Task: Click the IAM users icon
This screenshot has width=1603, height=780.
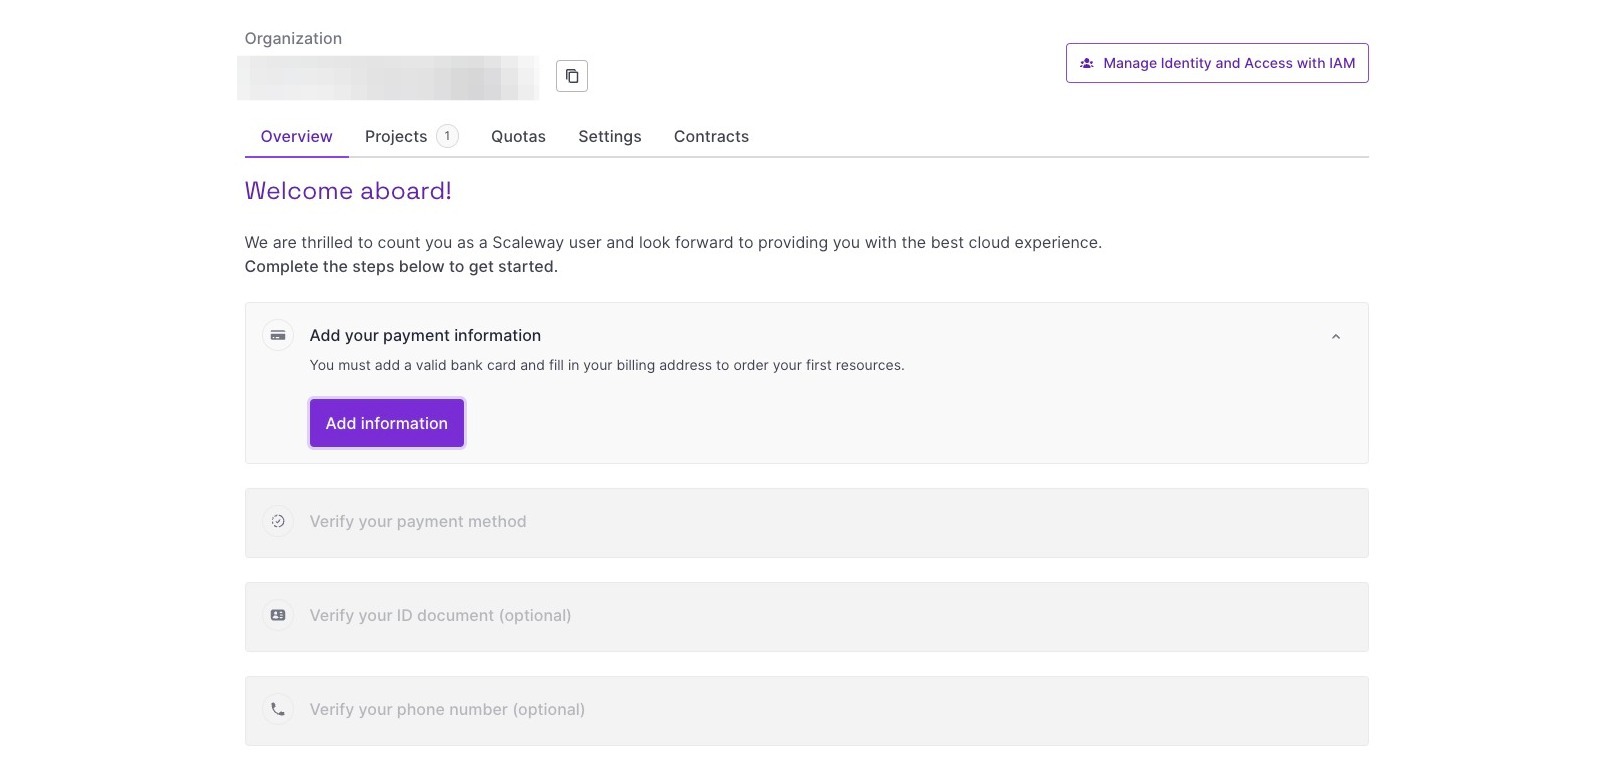Action: 1087,63
